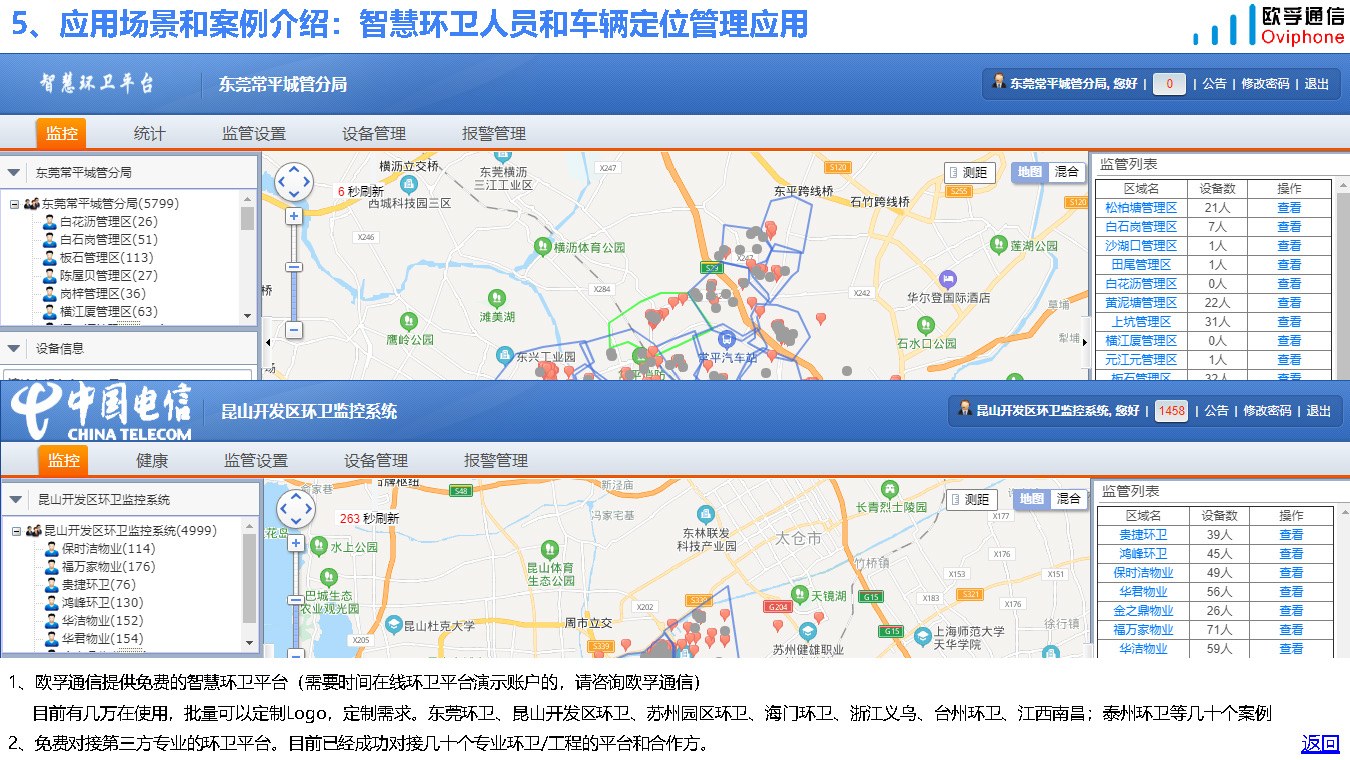1350x760 pixels.
Task: Click 水上公园 marker icon on 昆山 map
Action: [321, 546]
